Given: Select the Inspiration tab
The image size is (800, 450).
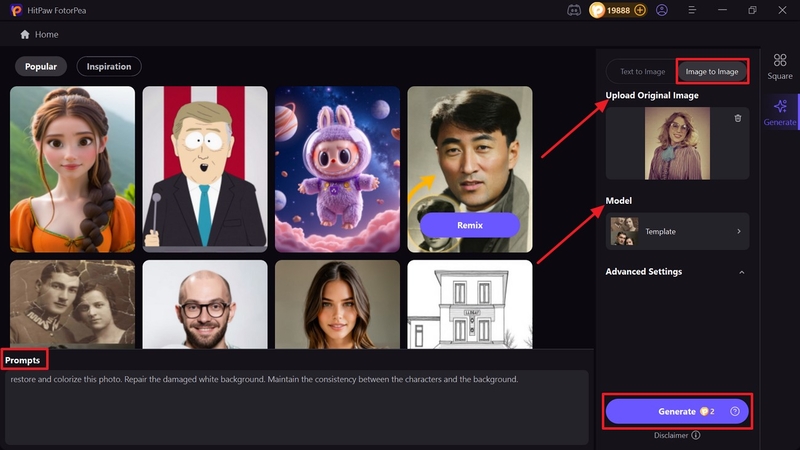Looking at the screenshot, I should (109, 66).
